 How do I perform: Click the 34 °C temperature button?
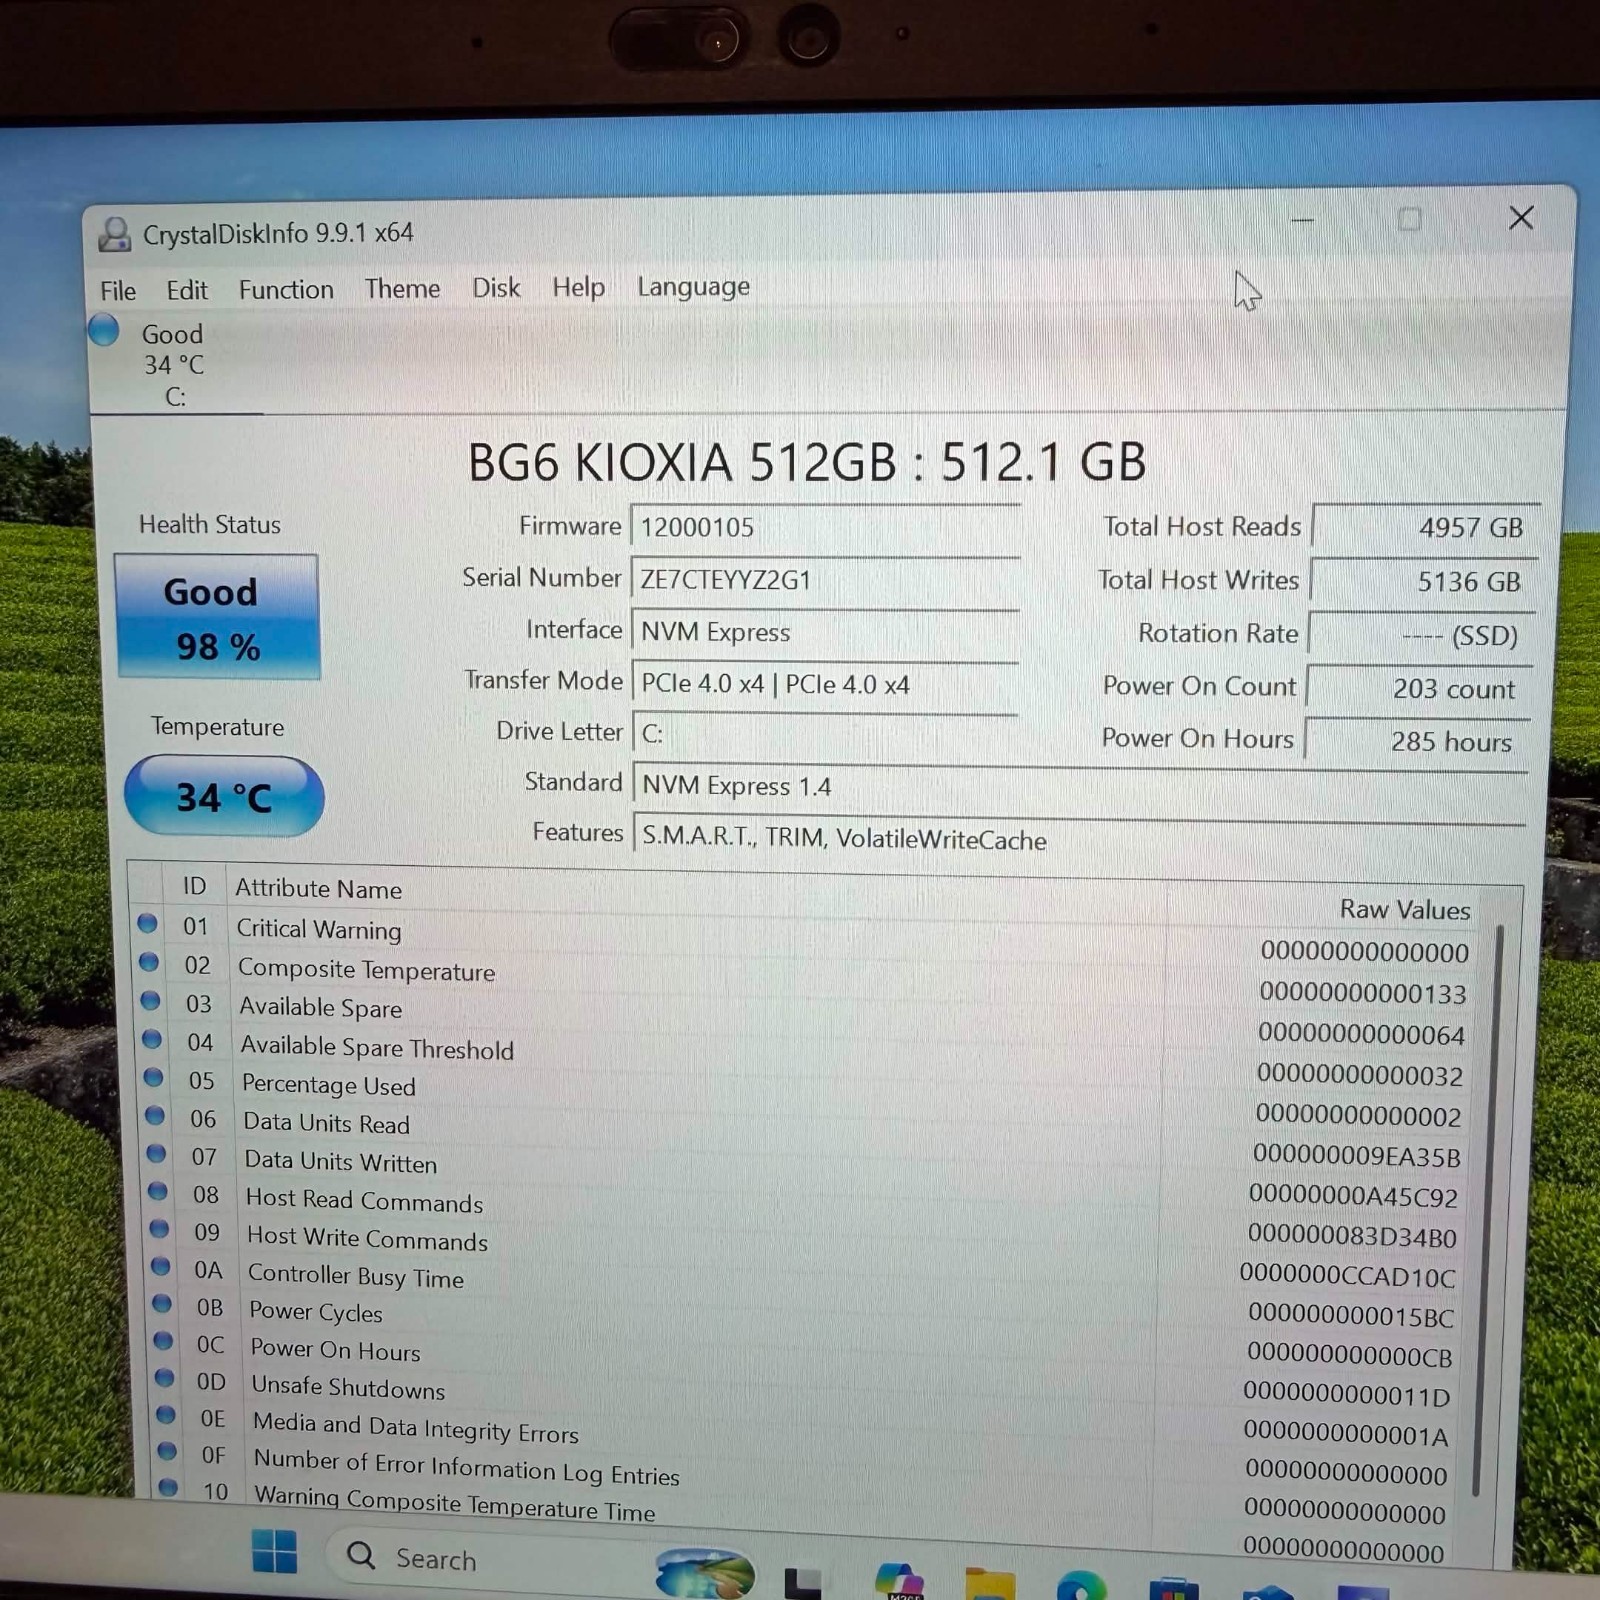(224, 796)
